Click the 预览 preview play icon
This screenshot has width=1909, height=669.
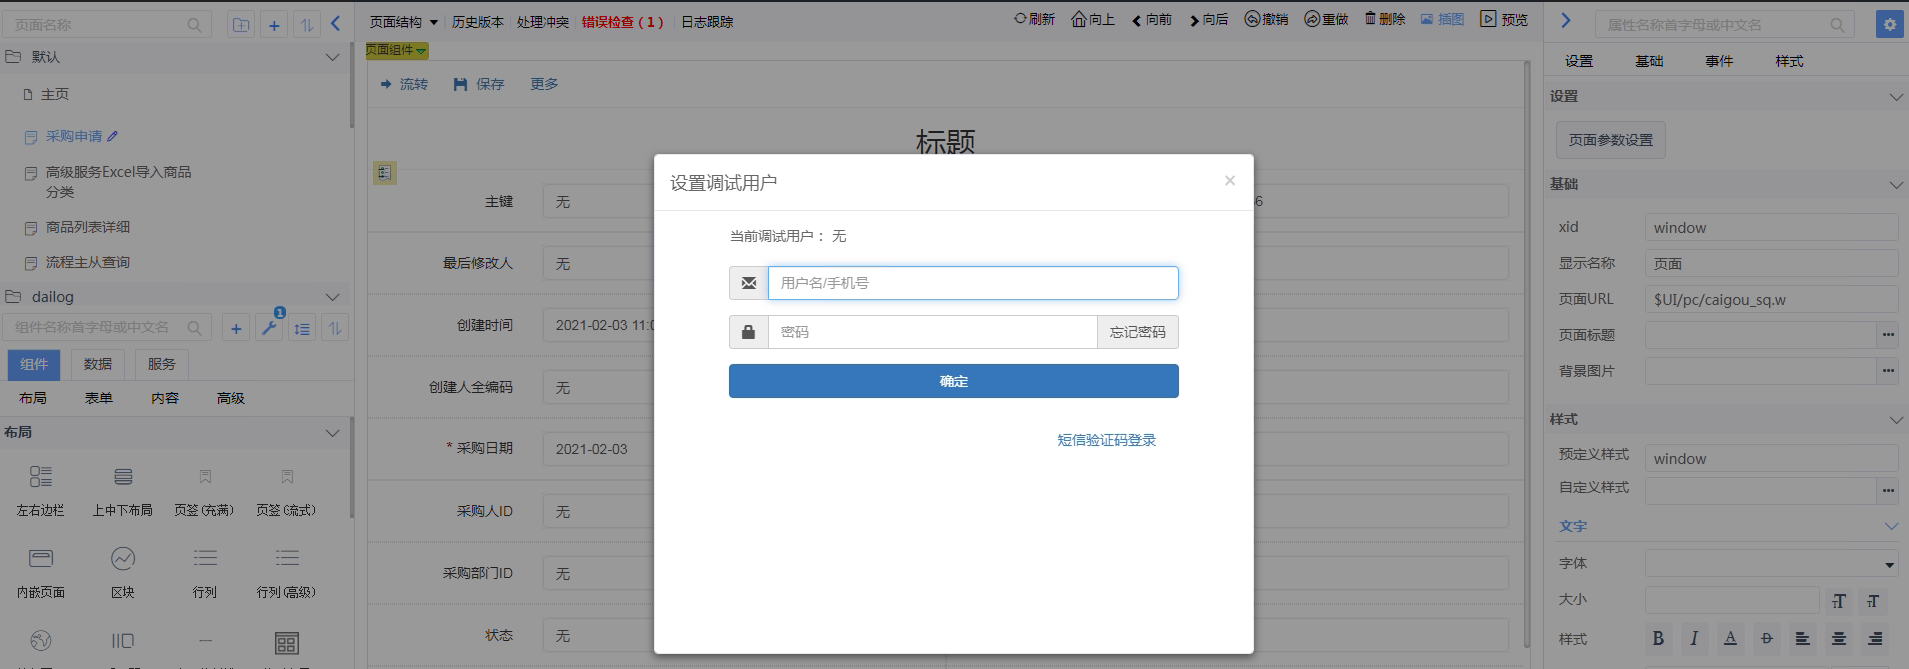[1488, 19]
